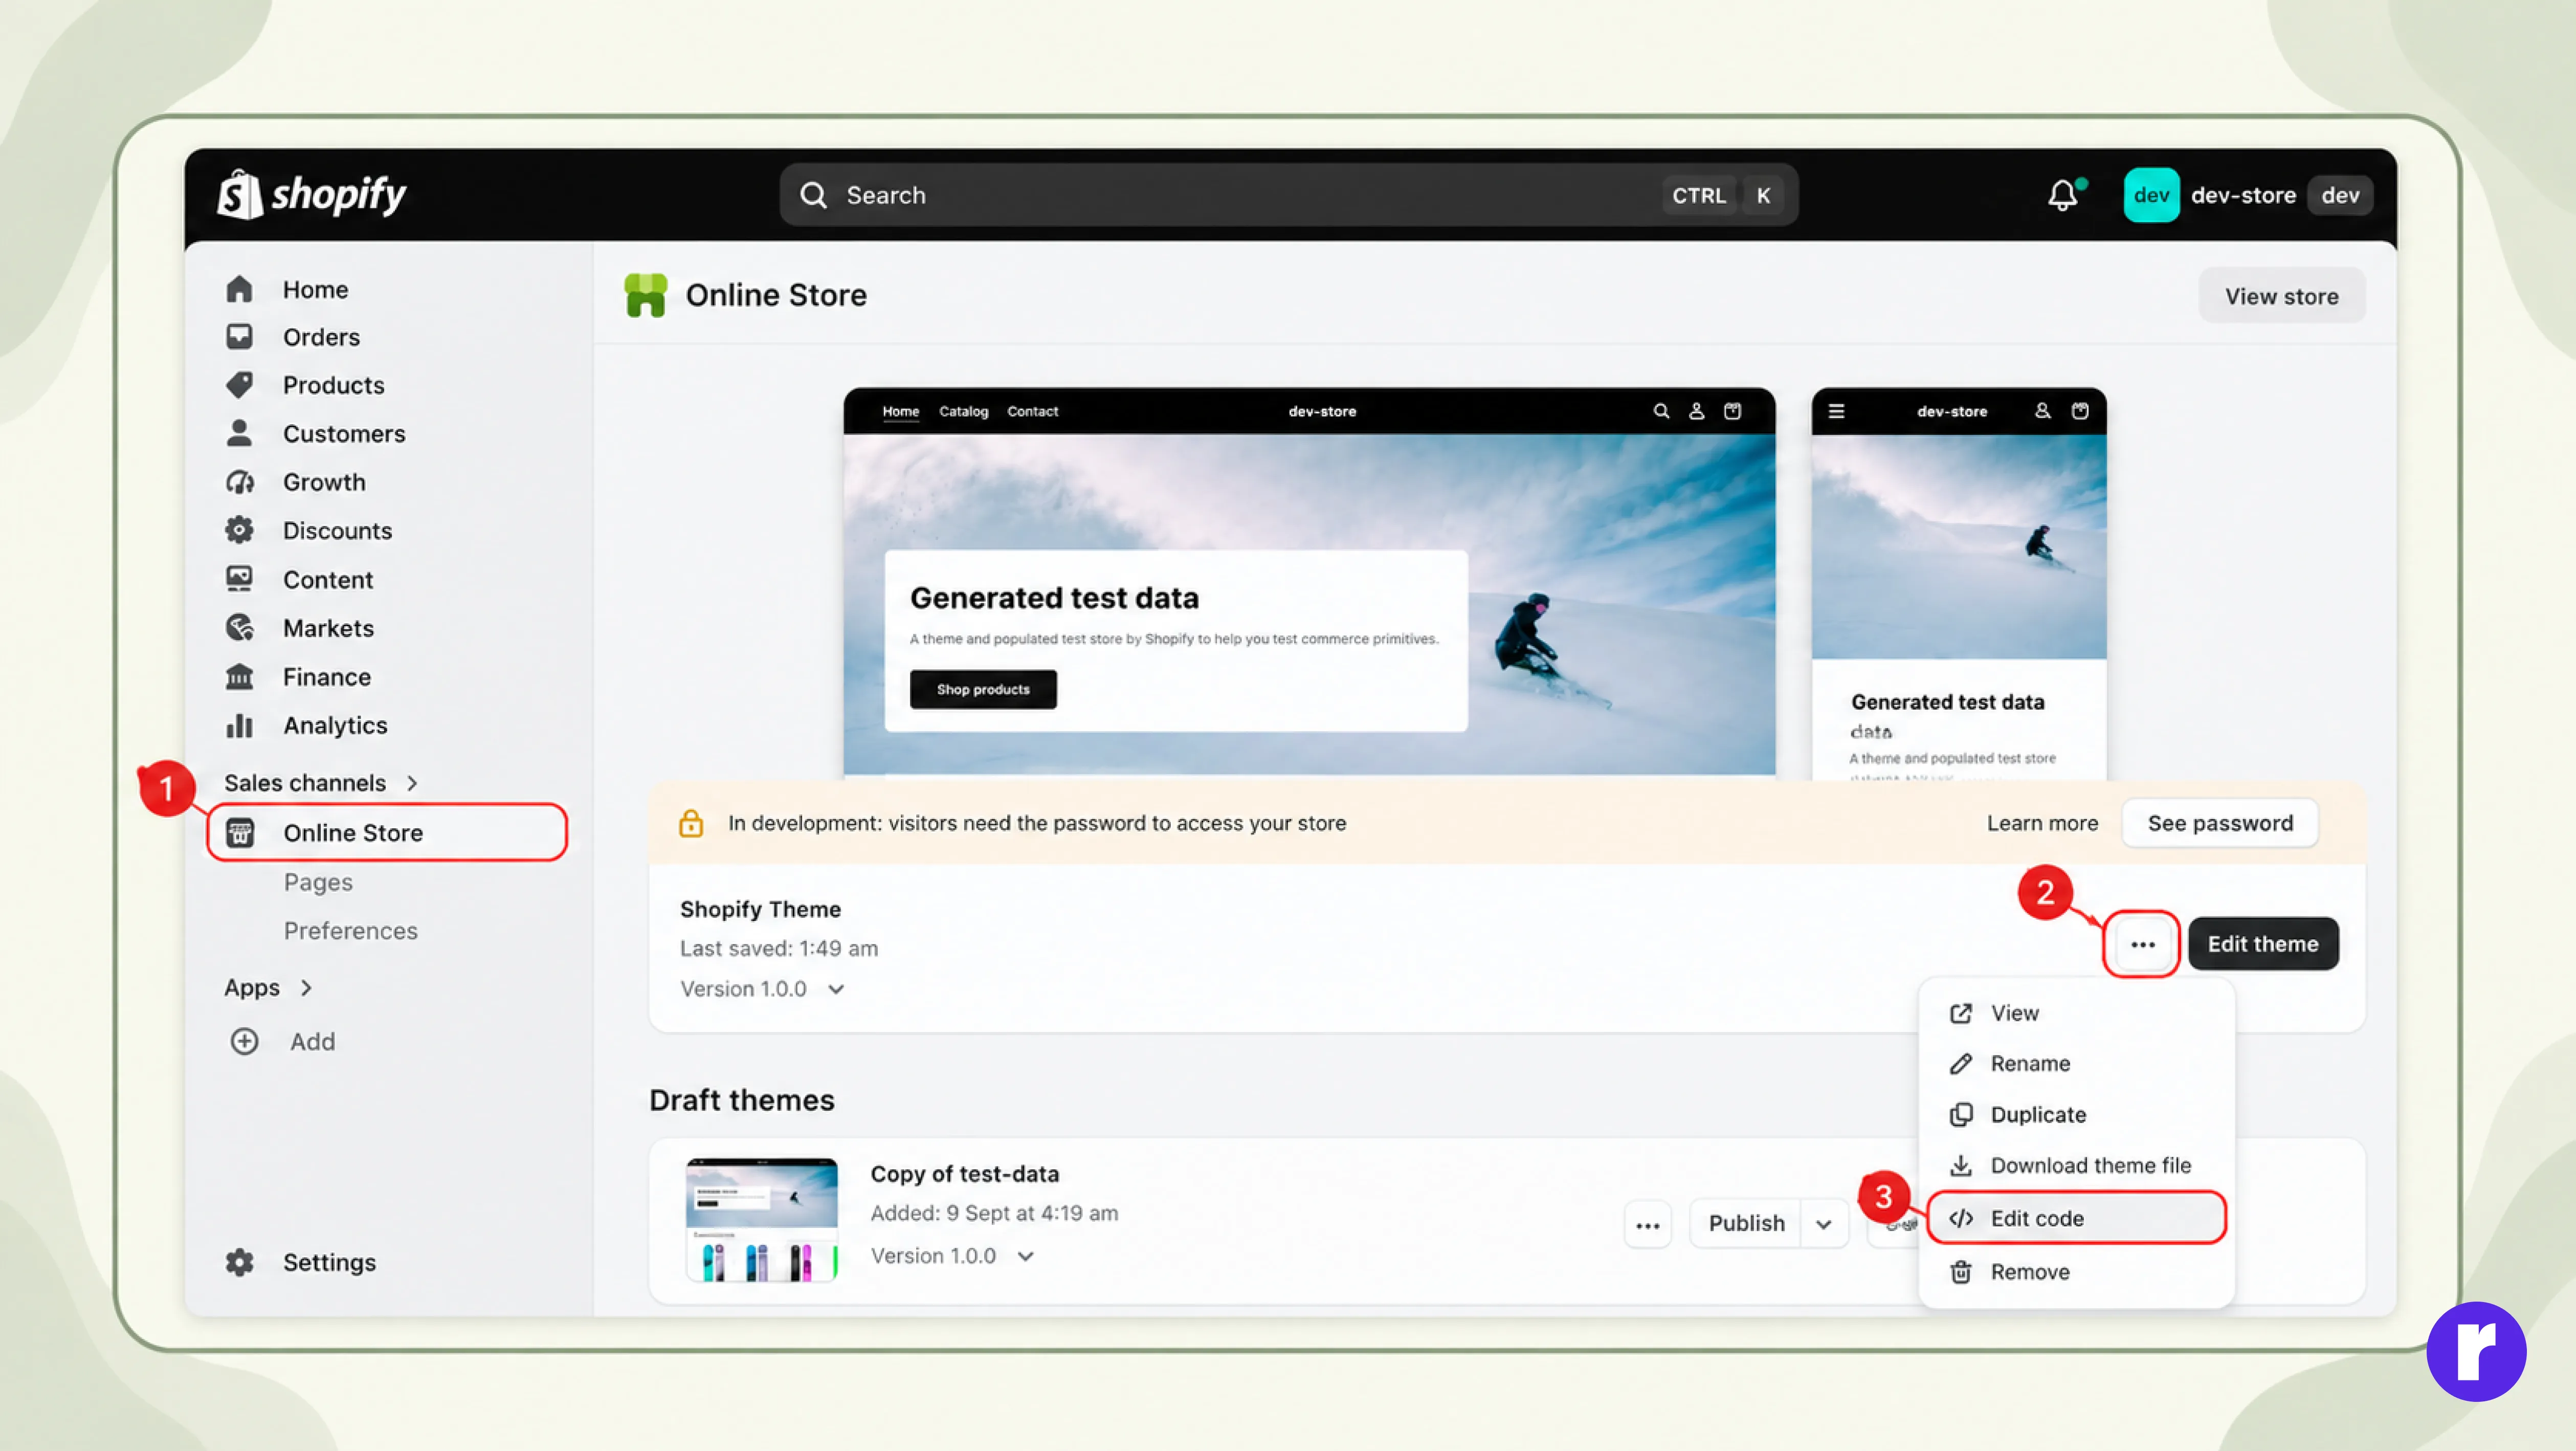Click the Markets globe icon

tap(239, 628)
